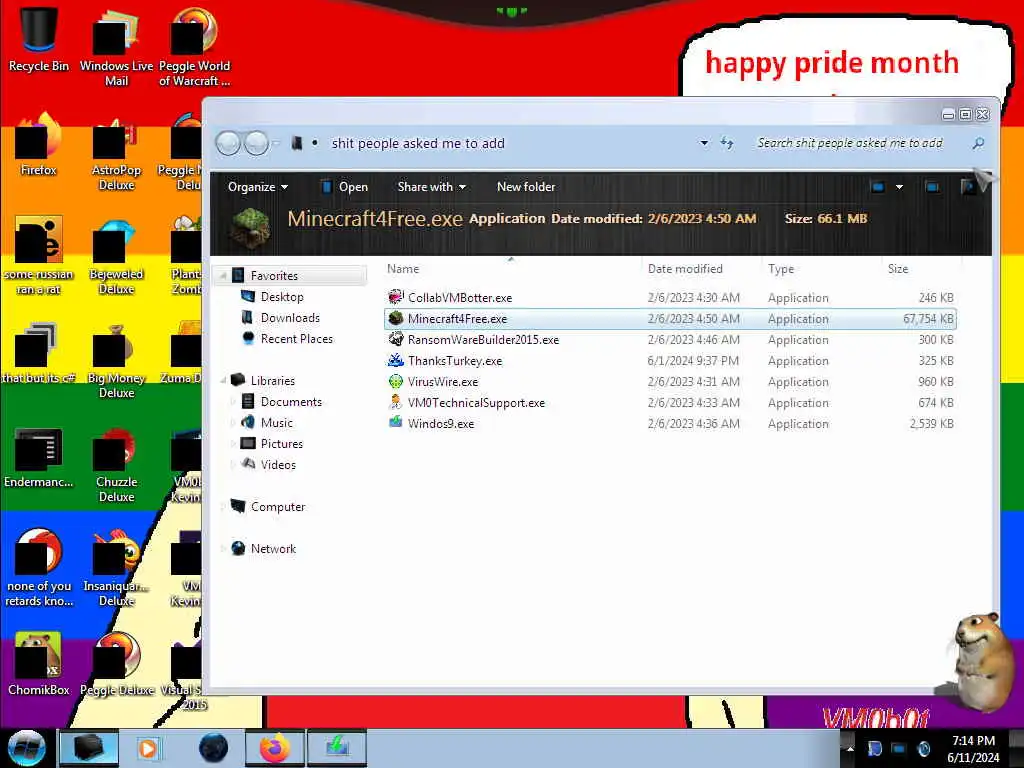Expand the Computer tree node
Screen dimensions: 1024x768
(x=223, y=506)
